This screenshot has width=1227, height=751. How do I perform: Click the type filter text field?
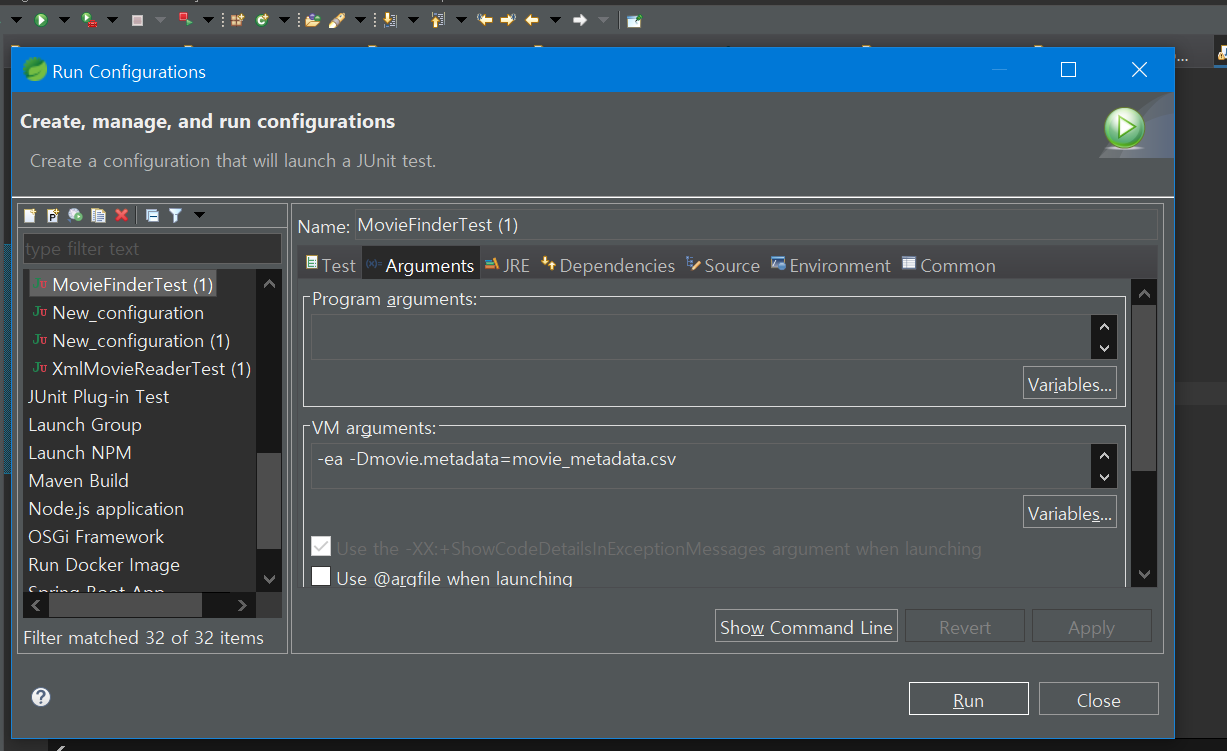click(152, 249)
